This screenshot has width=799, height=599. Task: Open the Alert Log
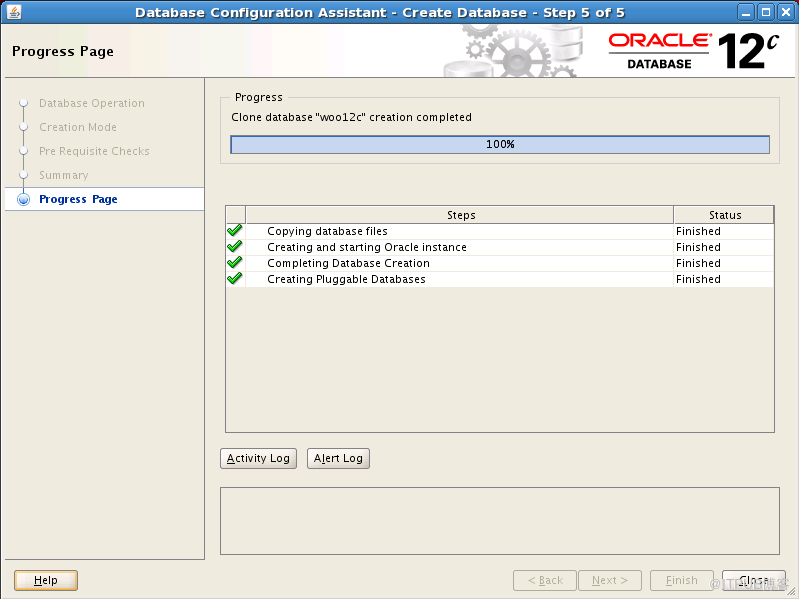[338, 458]
